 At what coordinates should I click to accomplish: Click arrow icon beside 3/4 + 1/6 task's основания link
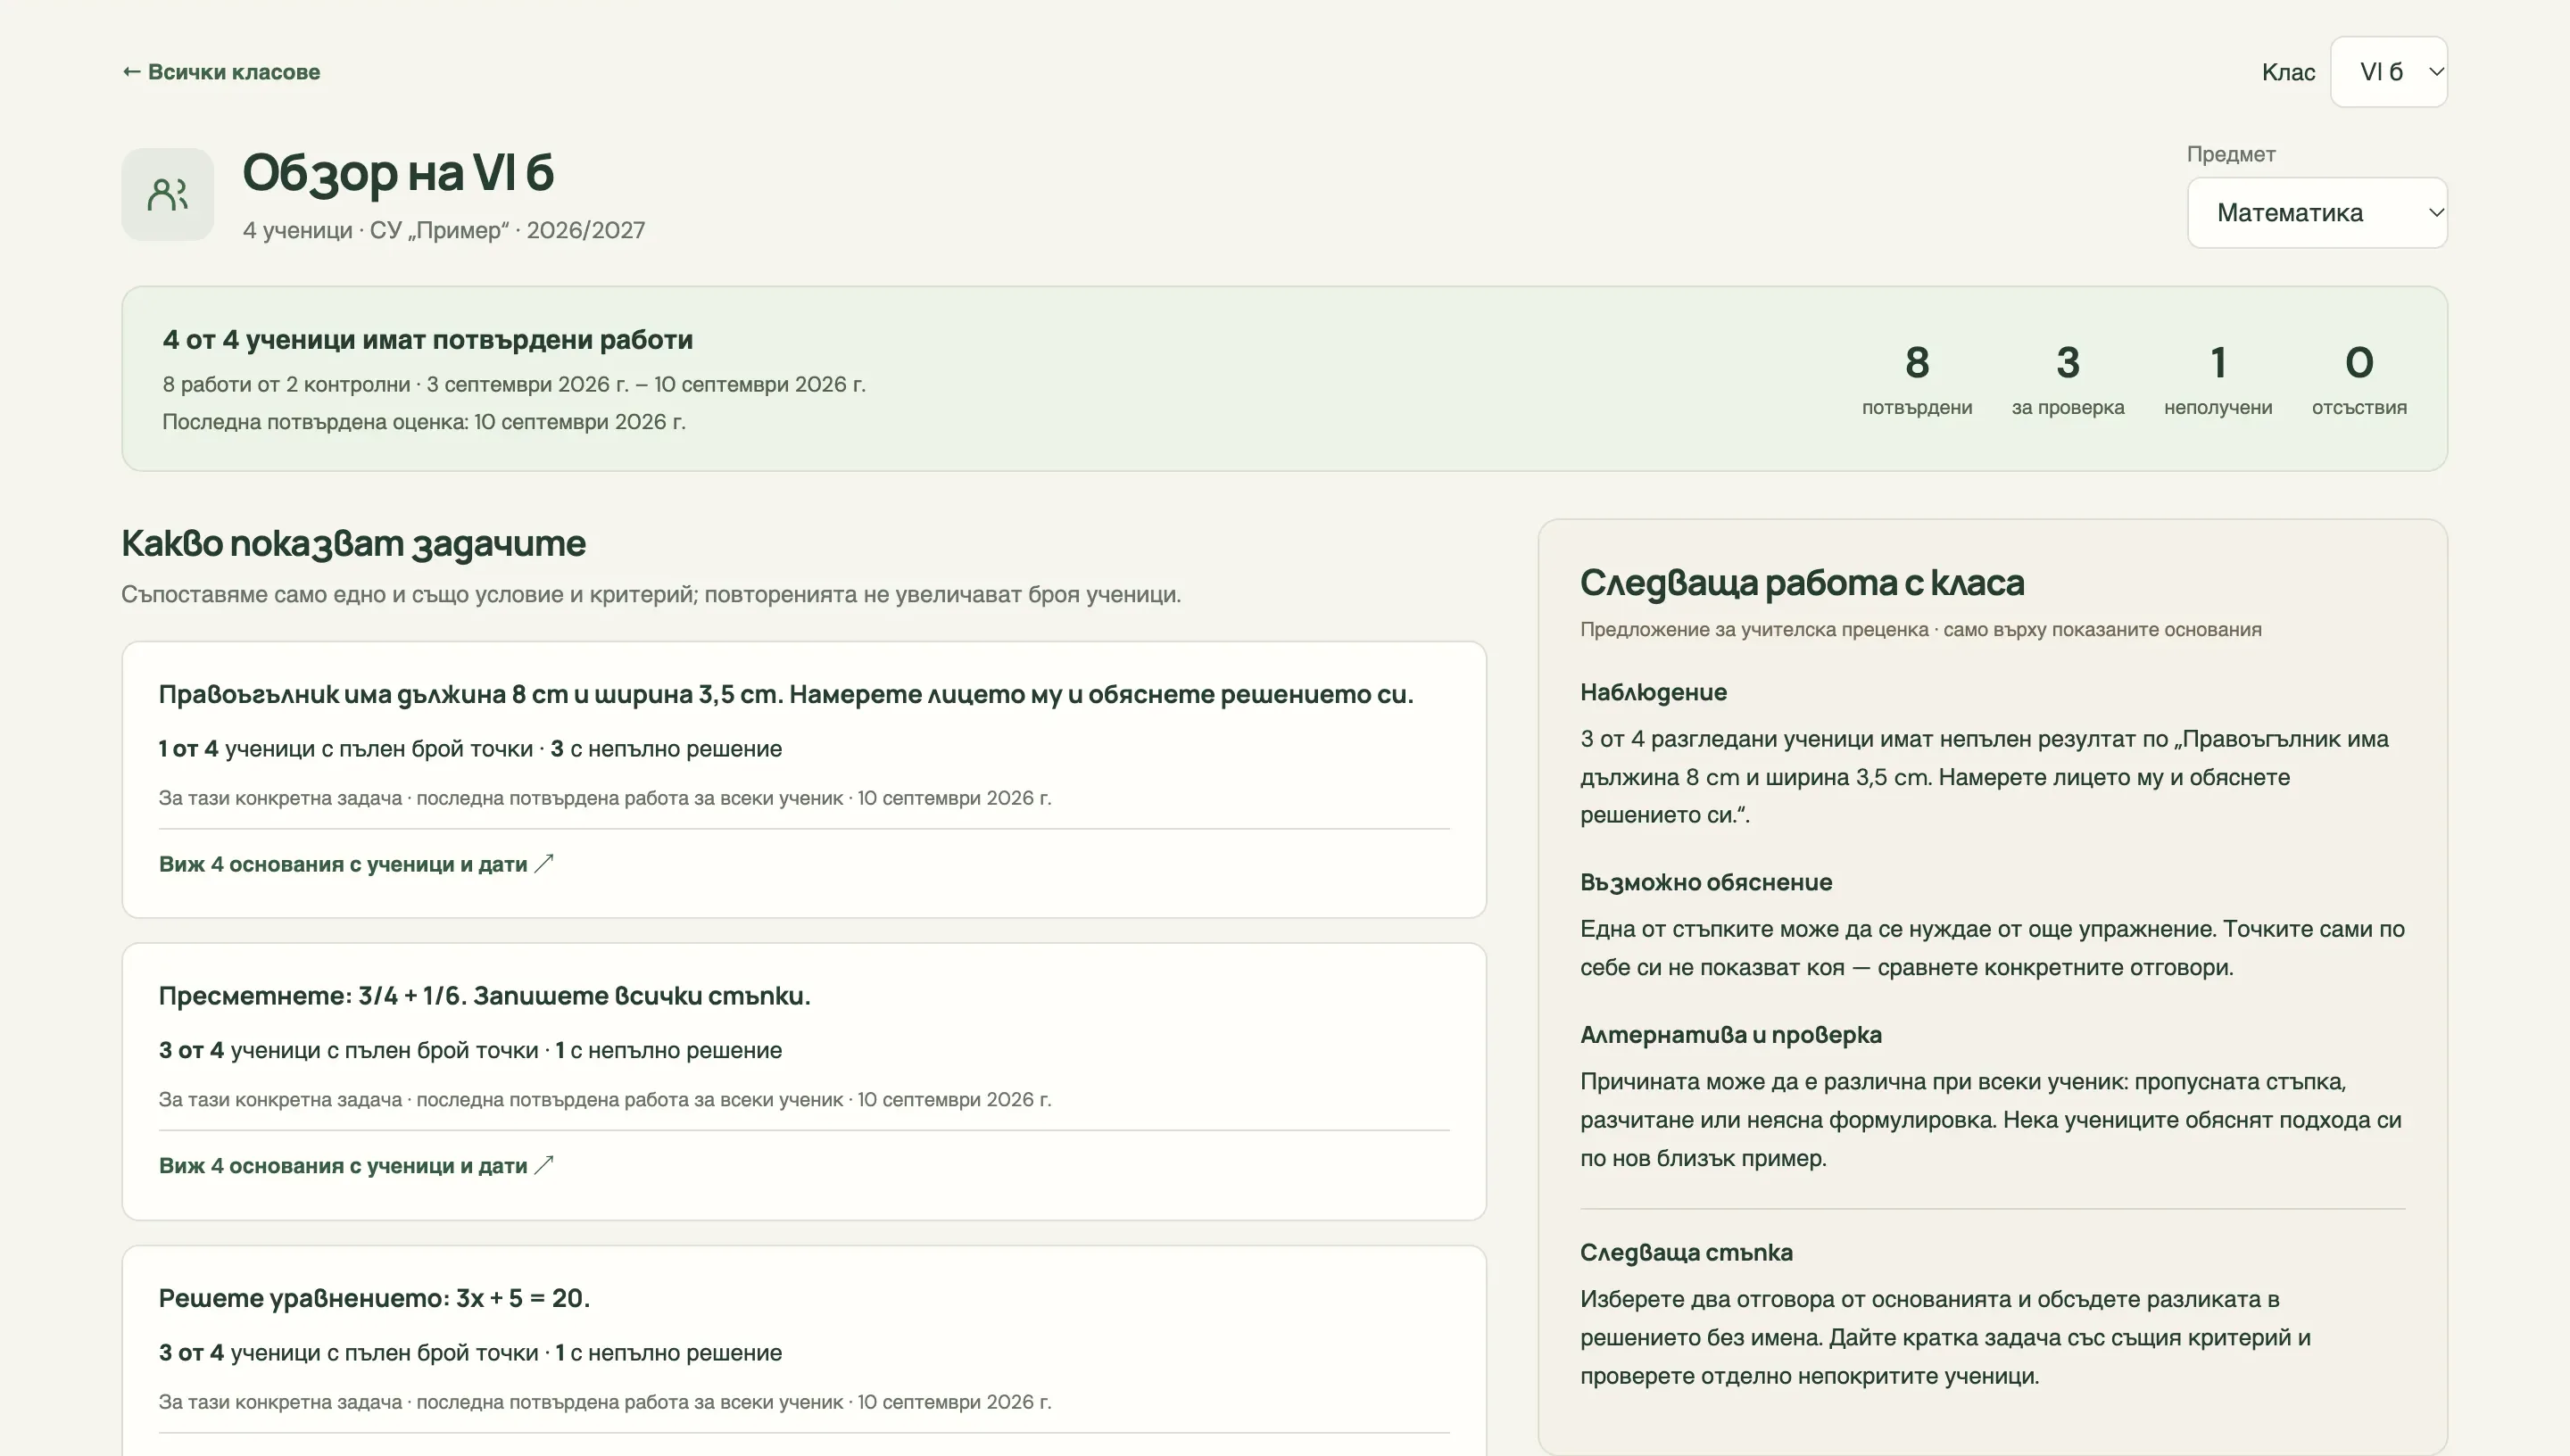click(x=544, y=1166)
